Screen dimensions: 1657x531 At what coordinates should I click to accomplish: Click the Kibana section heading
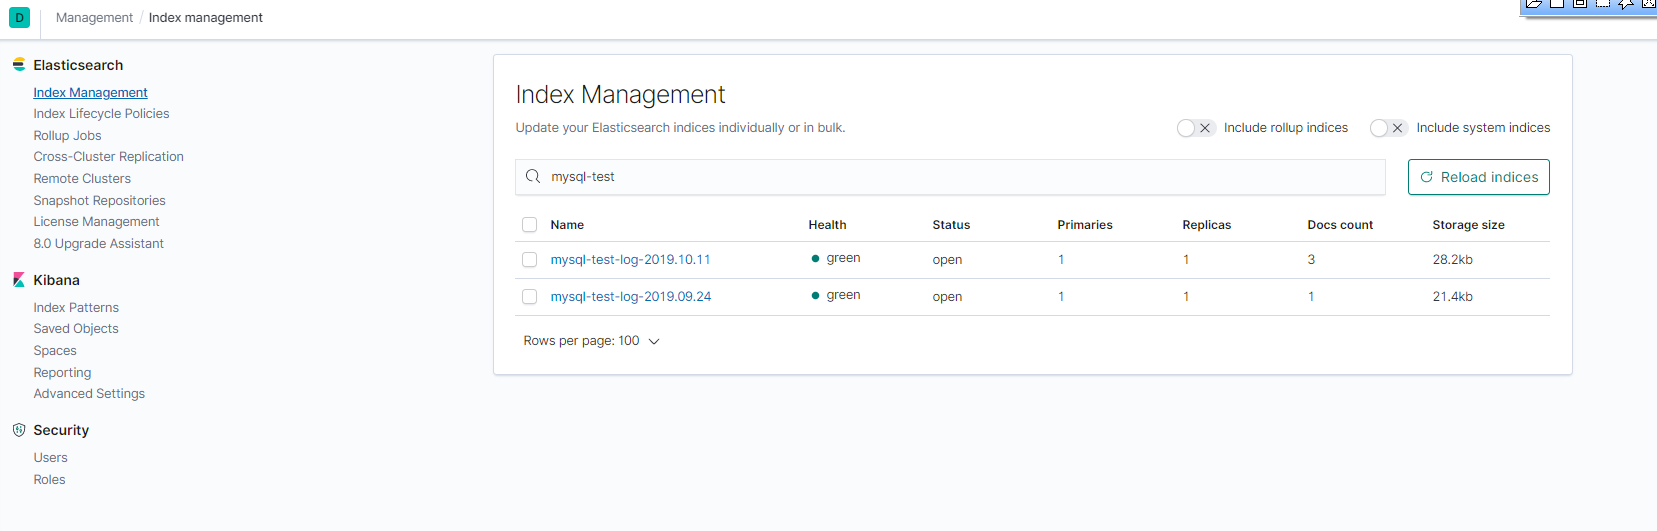pos(56,280)
